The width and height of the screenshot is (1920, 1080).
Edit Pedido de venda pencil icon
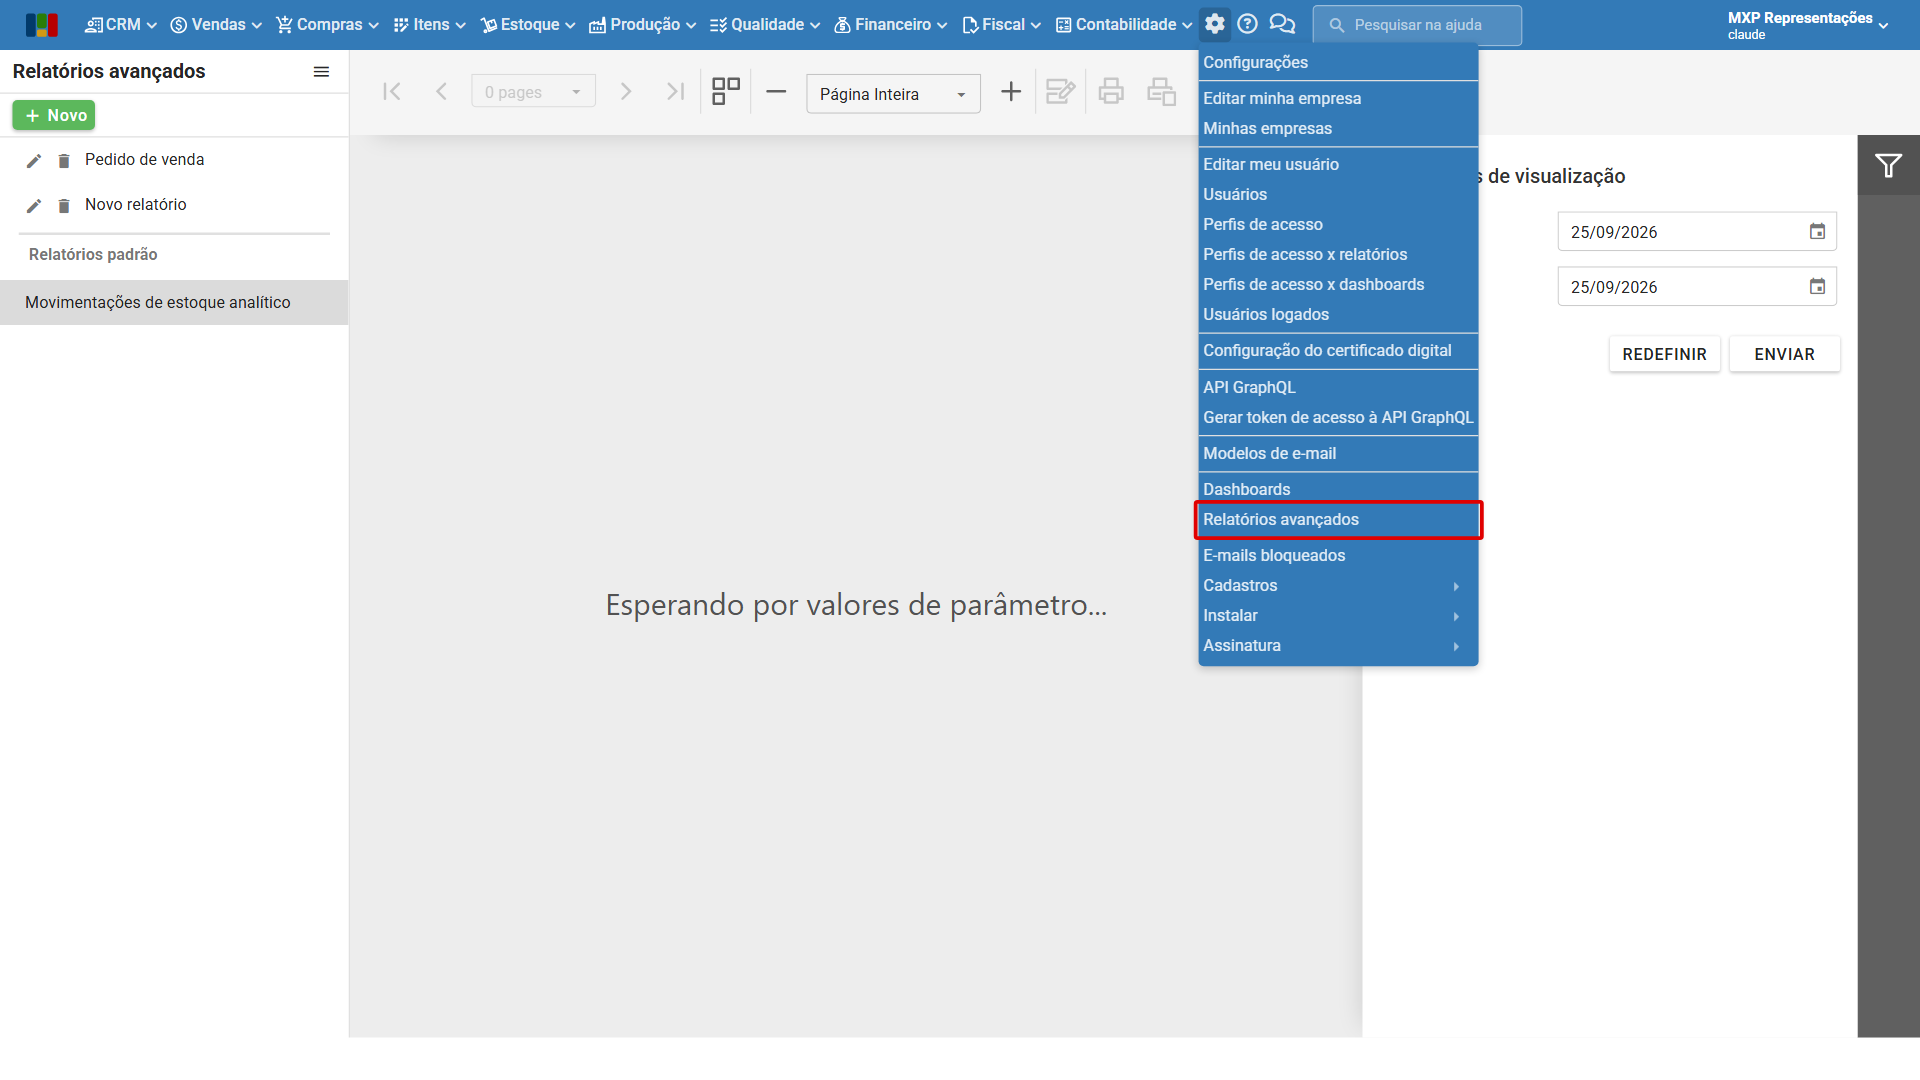pos(34,161)
